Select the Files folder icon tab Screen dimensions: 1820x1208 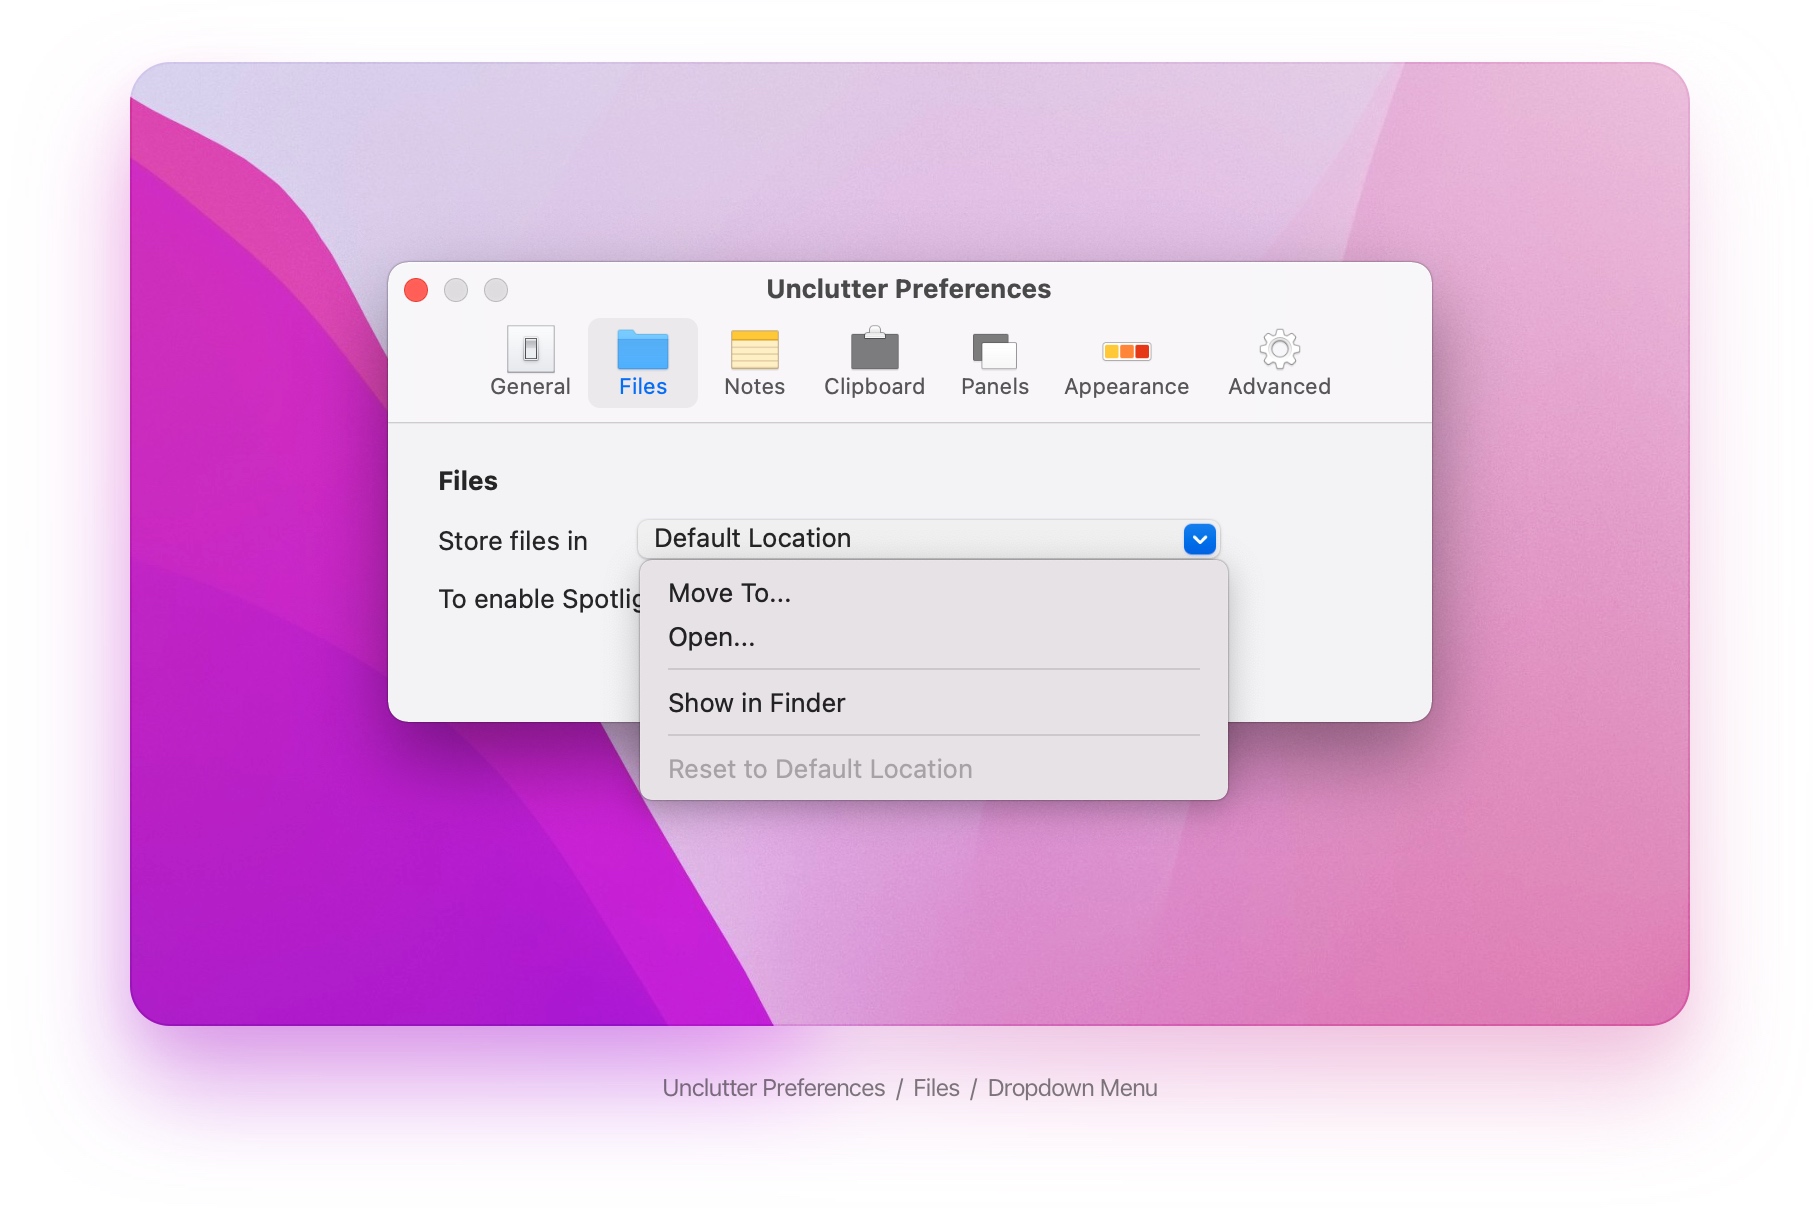pyautogui.click(x=643, y=362)
